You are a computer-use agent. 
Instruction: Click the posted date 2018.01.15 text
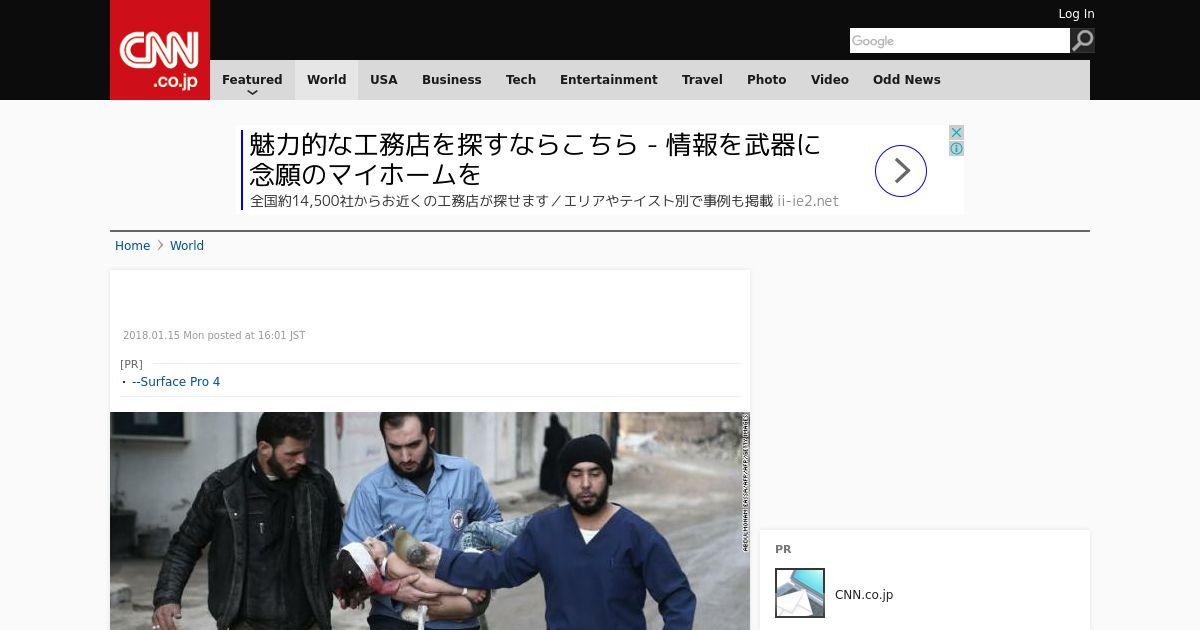tap(214, 336)
